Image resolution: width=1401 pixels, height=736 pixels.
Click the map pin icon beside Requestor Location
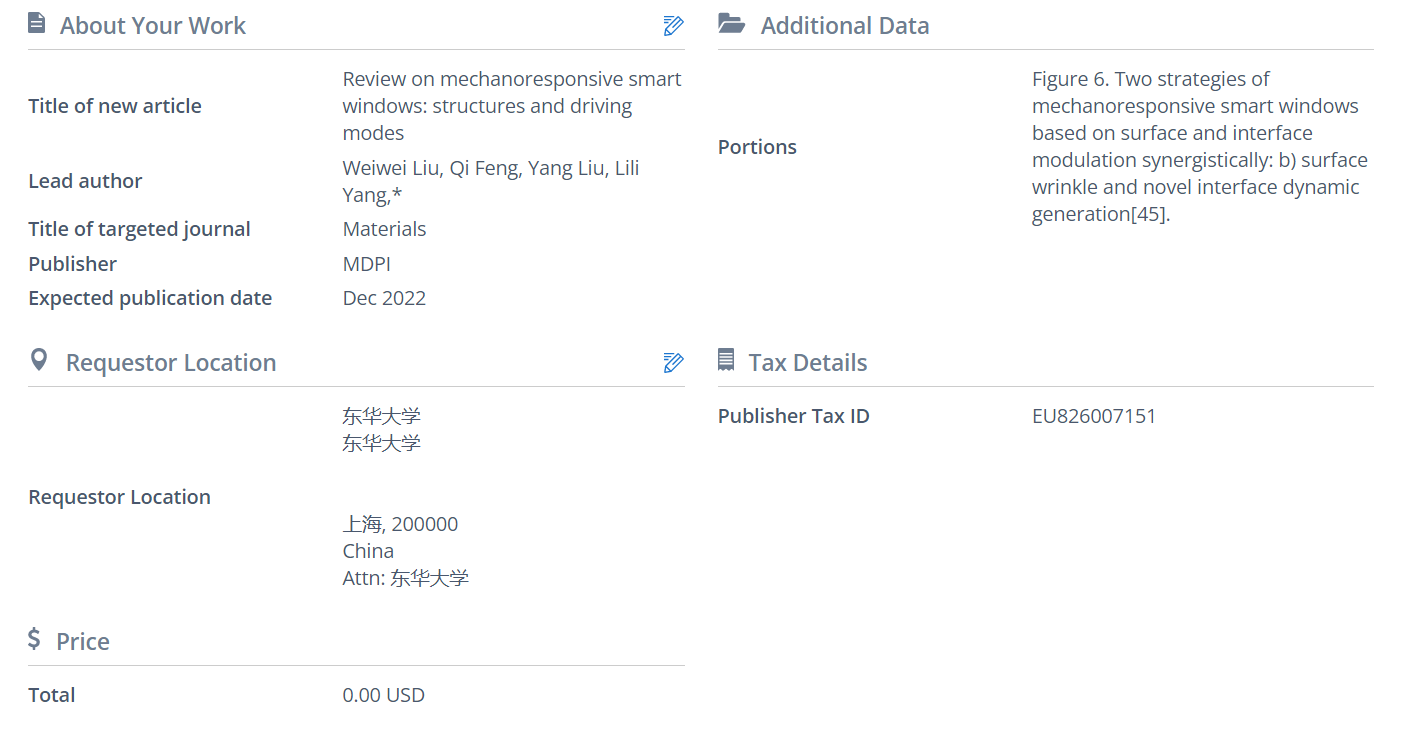[39, 360]
